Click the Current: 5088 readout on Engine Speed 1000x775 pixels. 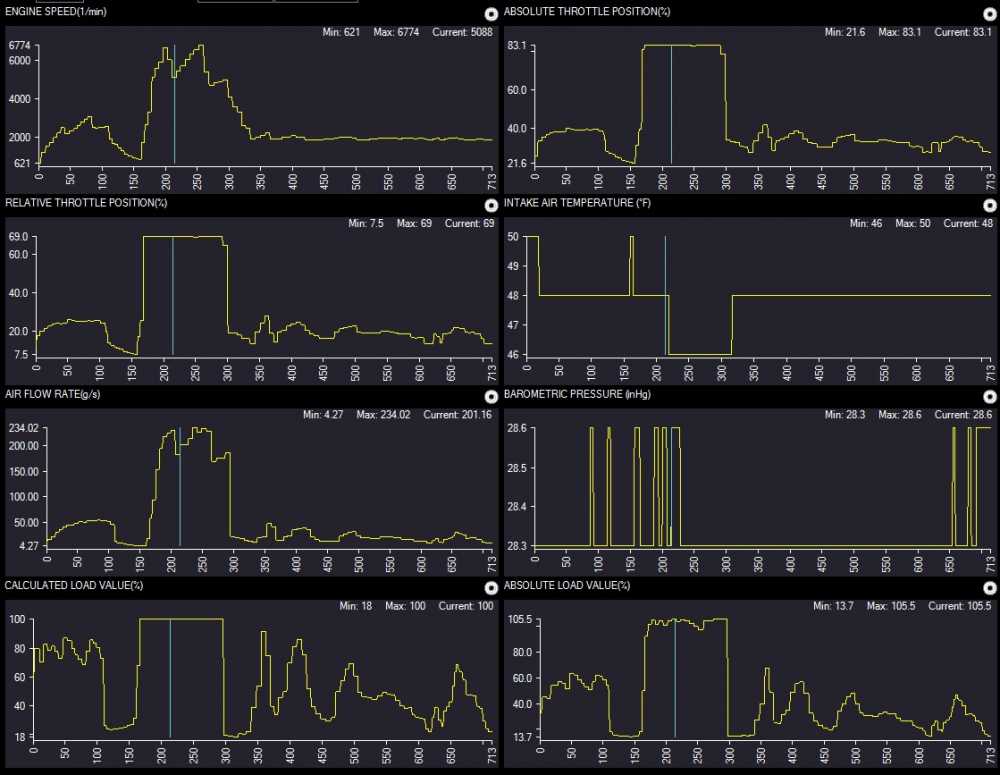tap(458, 33)
